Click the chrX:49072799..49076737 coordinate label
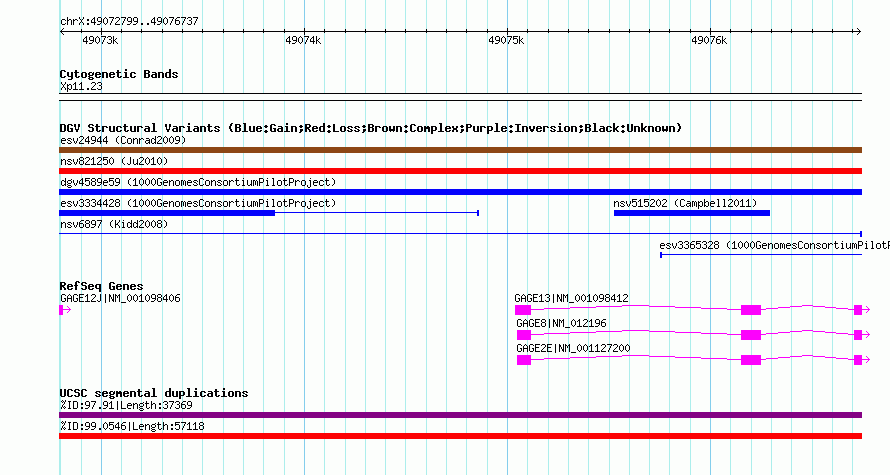The height and width of the screenshot is (475, 890). click(x=129, y=21)
